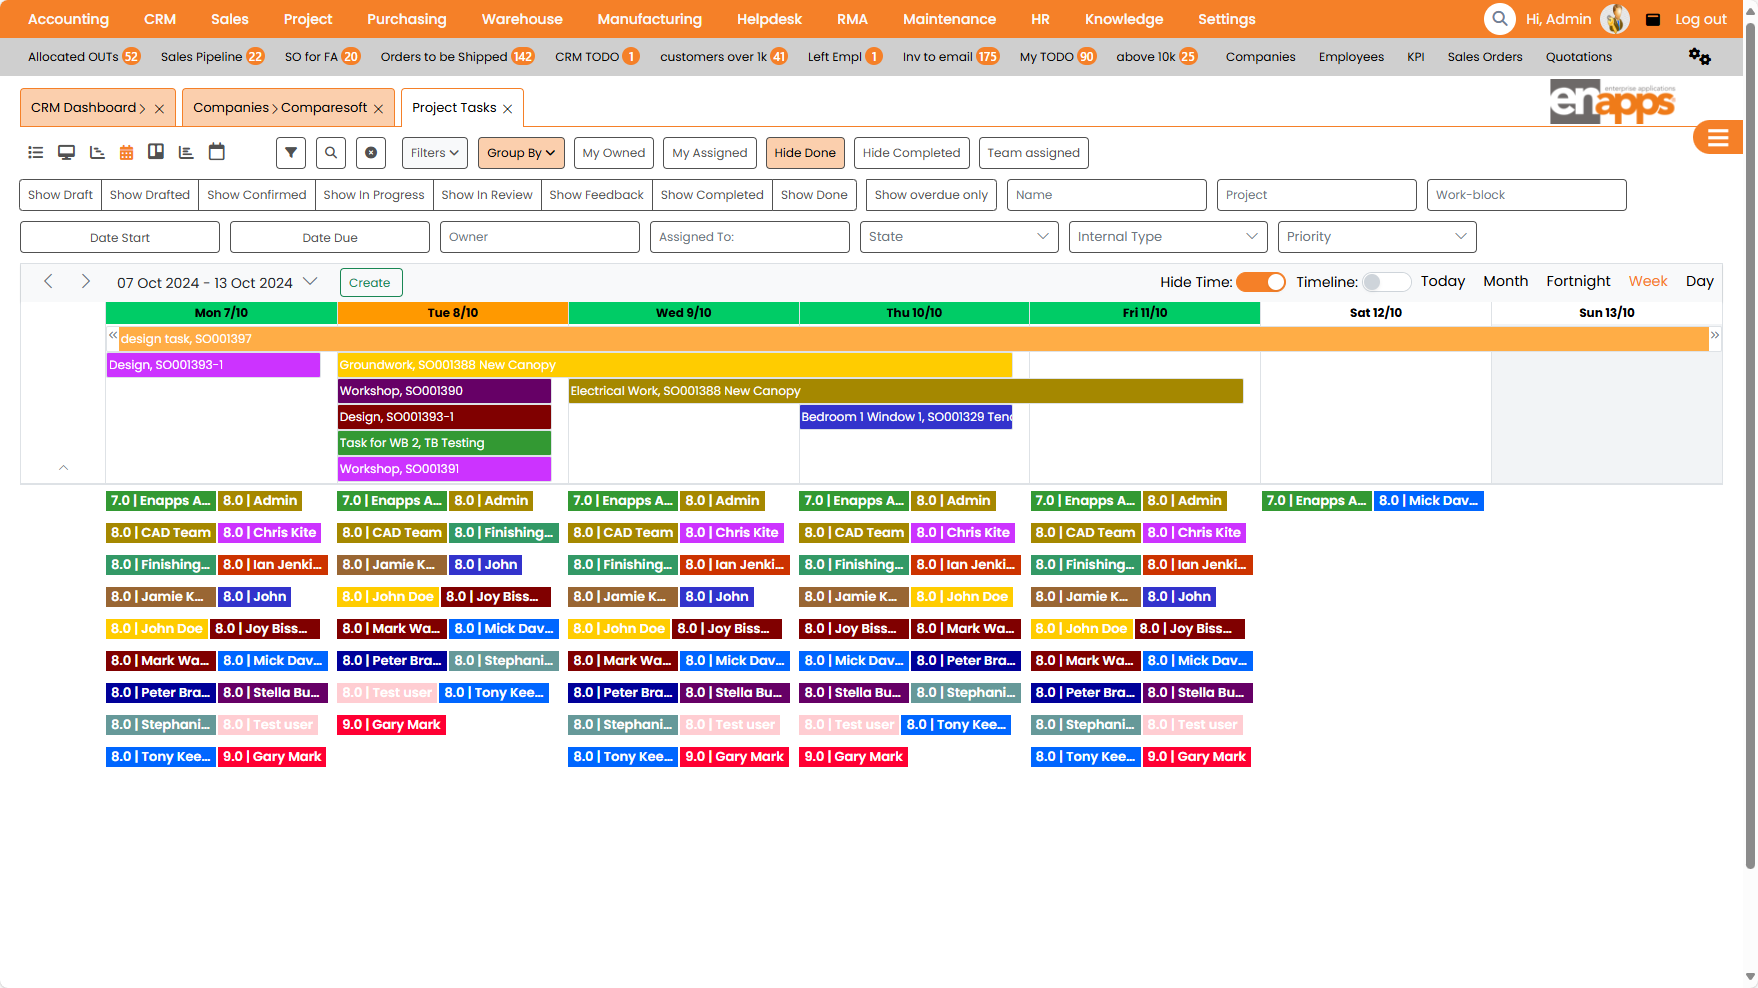Open the Manufacturing menu
This screenshot has height=988, width=1758.
(649, 18)
